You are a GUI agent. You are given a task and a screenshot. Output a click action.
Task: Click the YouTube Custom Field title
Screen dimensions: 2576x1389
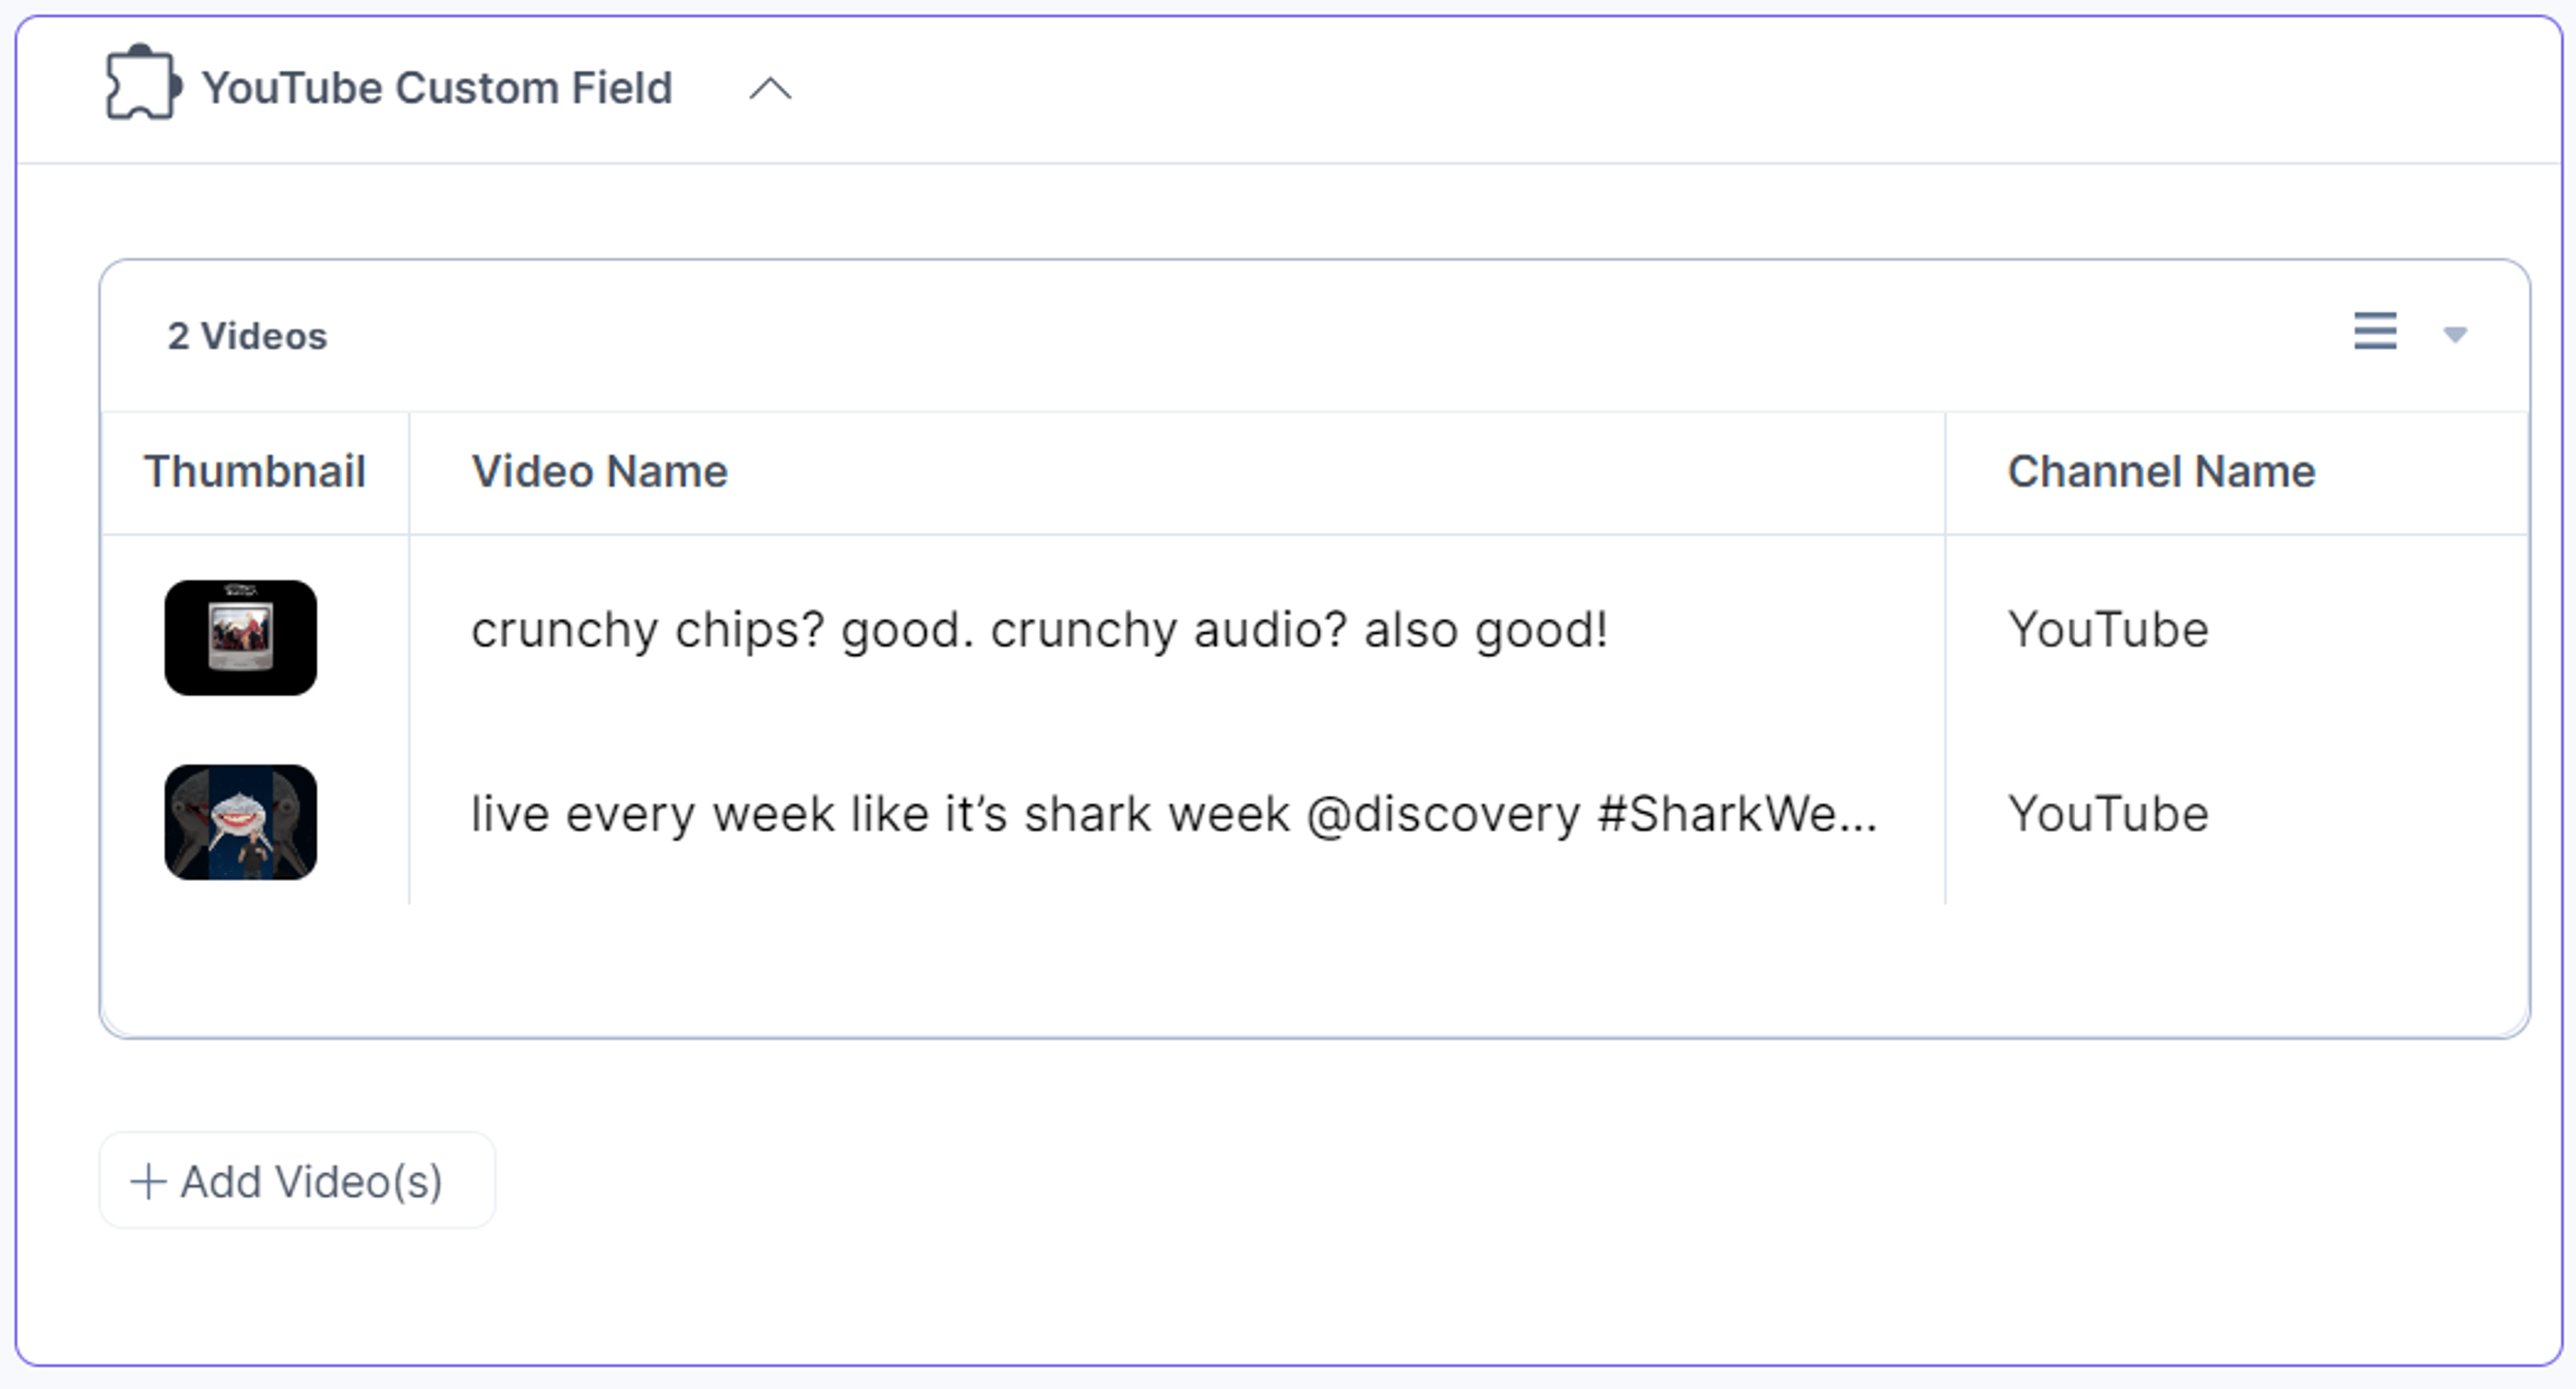pyautogui.click(x=437, y=88)
